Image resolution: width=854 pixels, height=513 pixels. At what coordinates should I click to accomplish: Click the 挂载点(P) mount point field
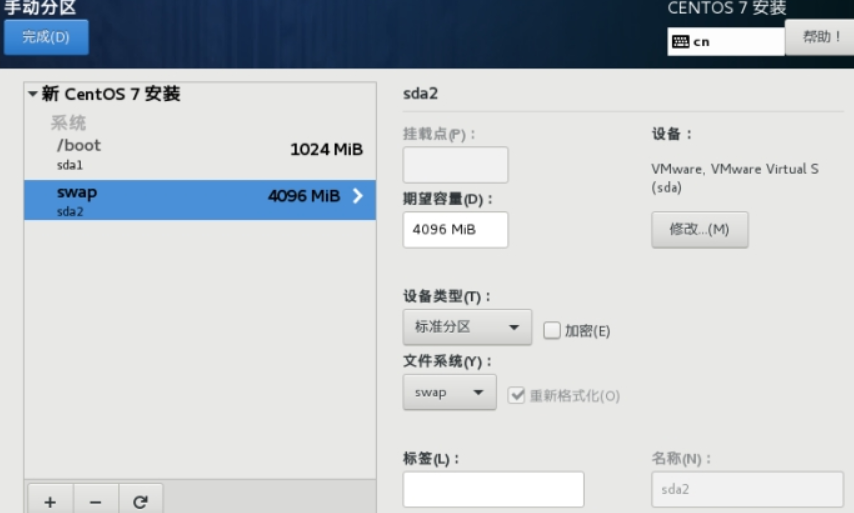(455, 164)
